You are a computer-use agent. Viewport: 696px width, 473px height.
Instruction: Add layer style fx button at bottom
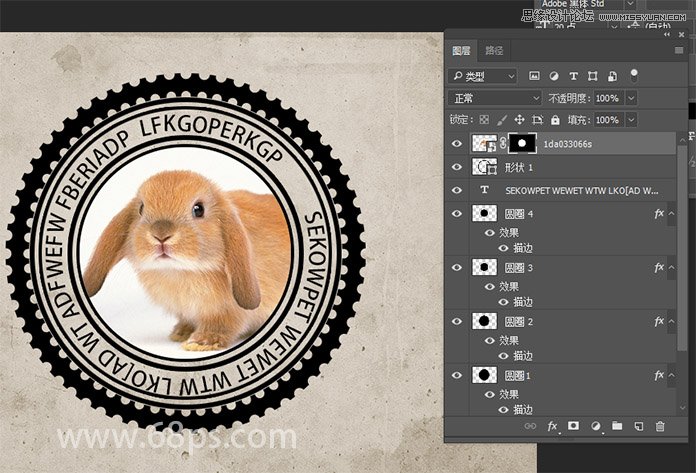coord(552,426)
